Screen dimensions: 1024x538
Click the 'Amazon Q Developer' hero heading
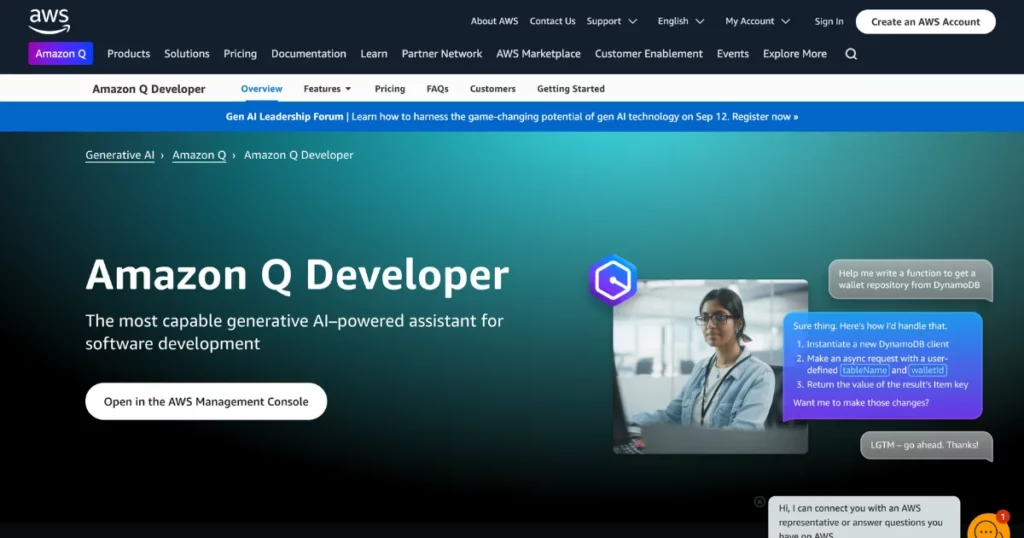[297, 275]
